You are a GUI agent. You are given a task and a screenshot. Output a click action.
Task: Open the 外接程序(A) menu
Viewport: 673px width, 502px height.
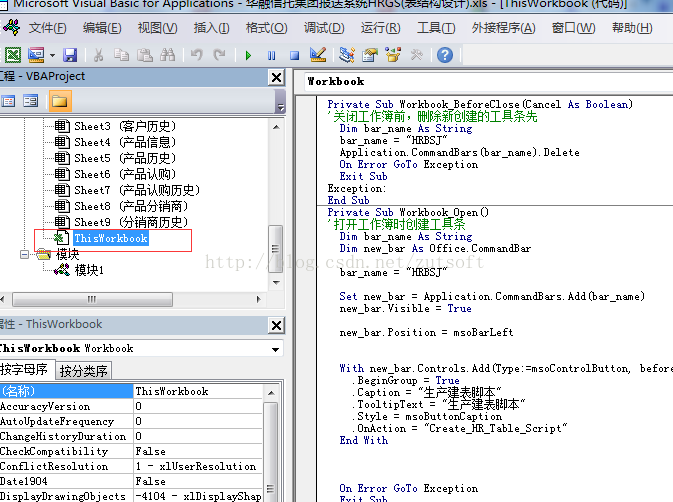503,28
